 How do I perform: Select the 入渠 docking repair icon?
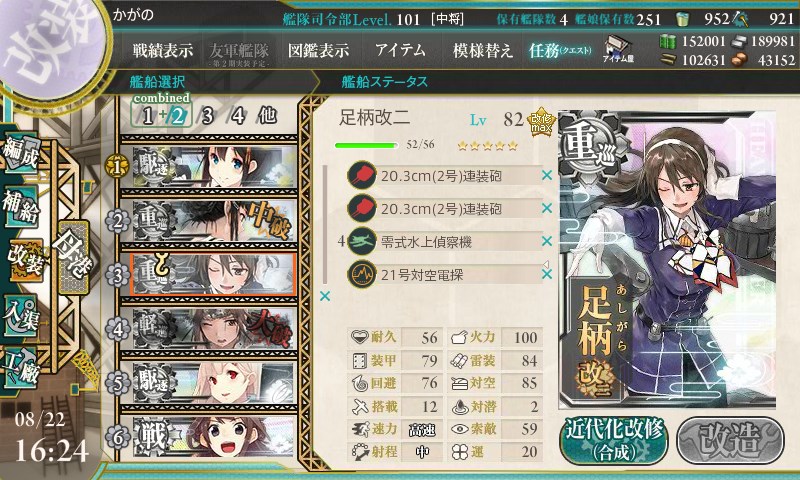pos(21,316)
